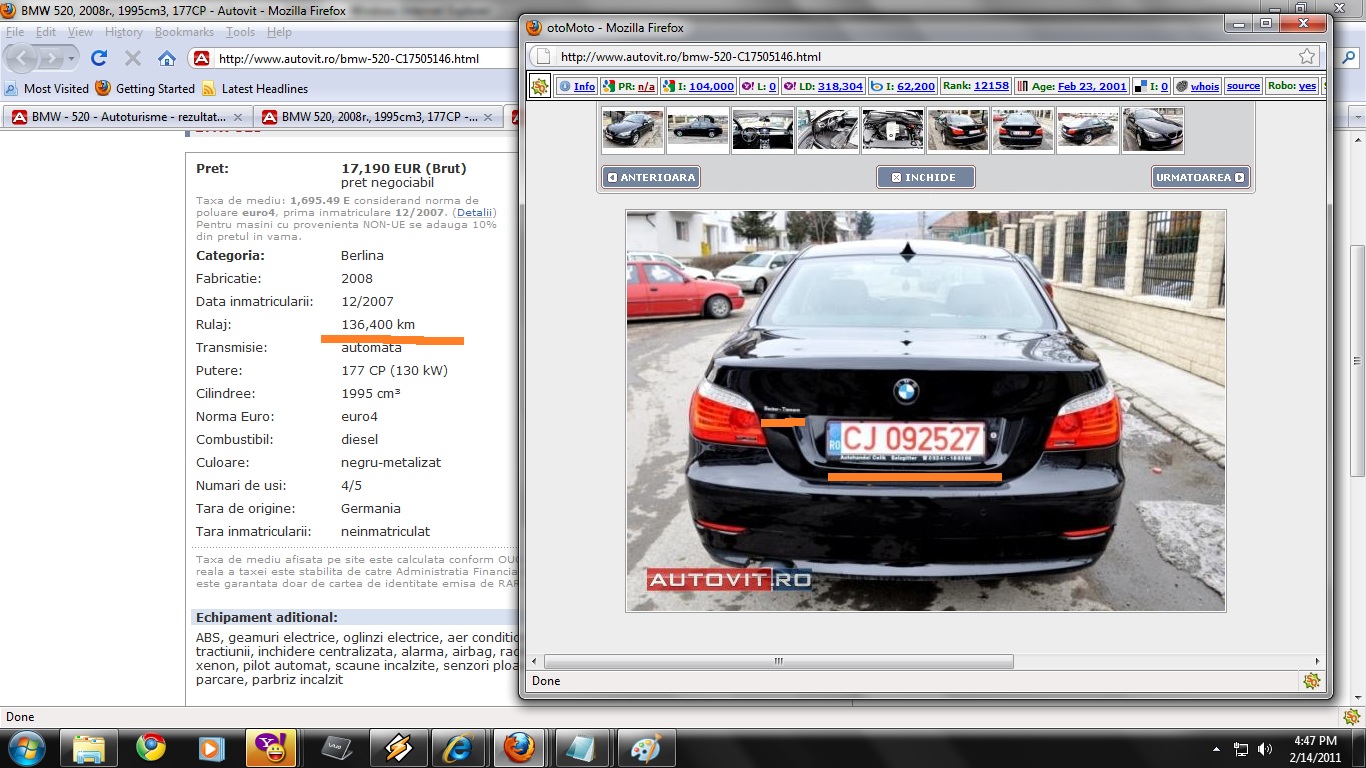Click the bookmark star in popup address bar
The width and height of the screenshot is (1366, 768).
pyautogui.click(x=1306, y=57)
